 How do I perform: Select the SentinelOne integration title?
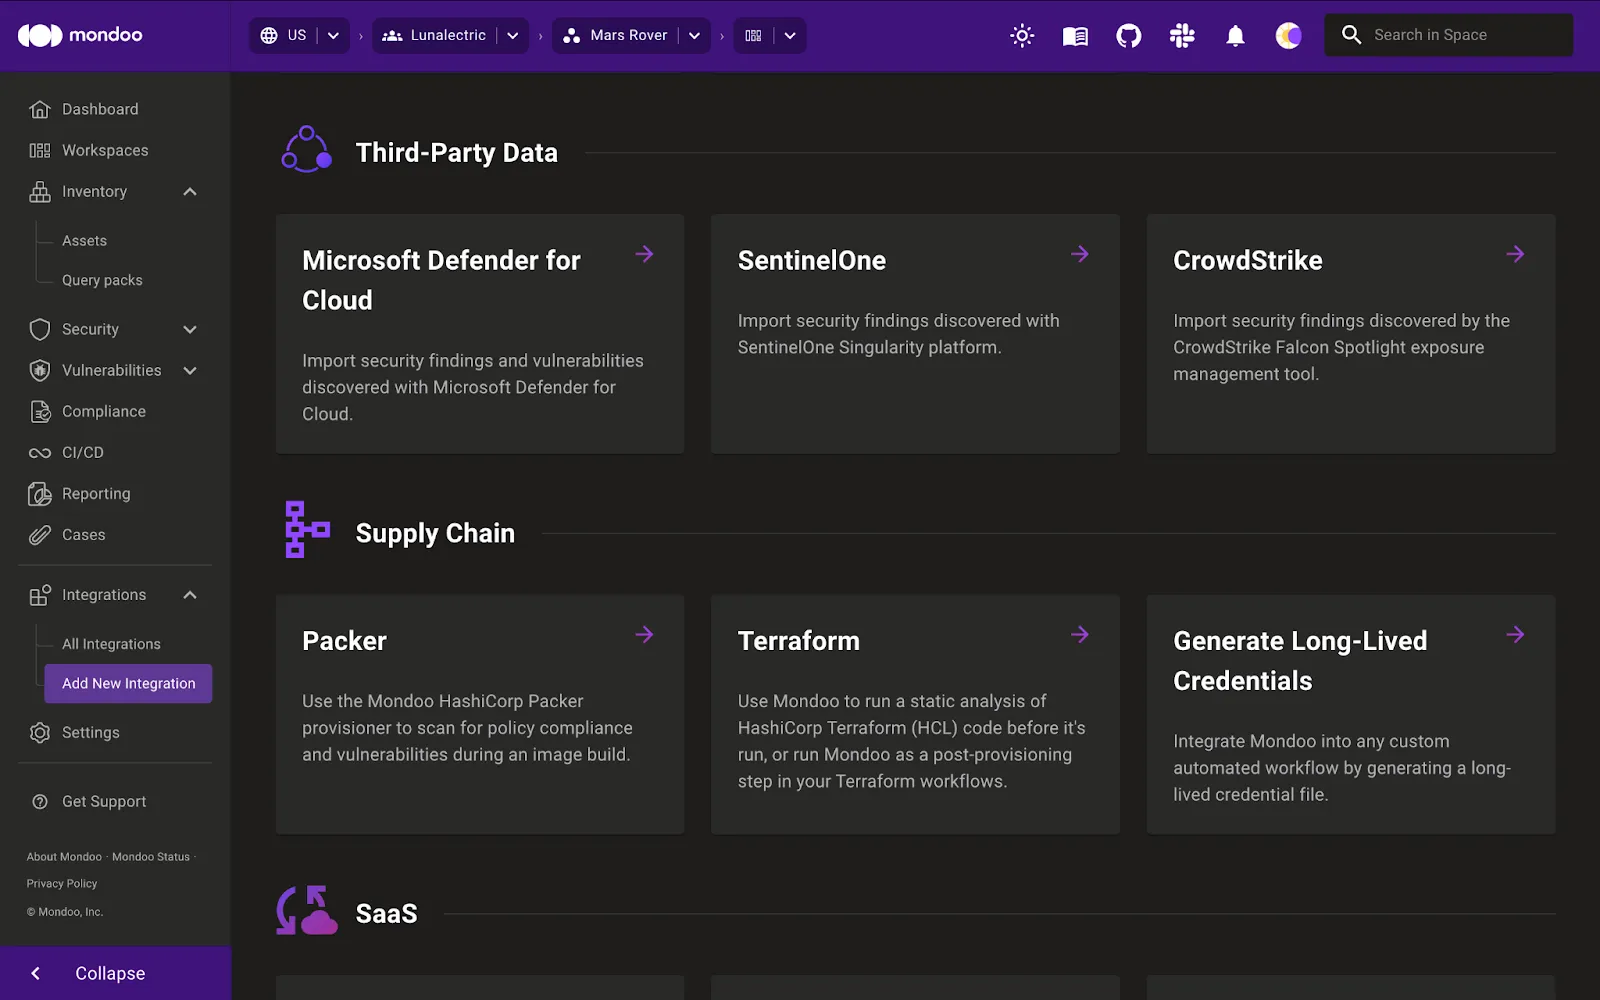[812, 261]
